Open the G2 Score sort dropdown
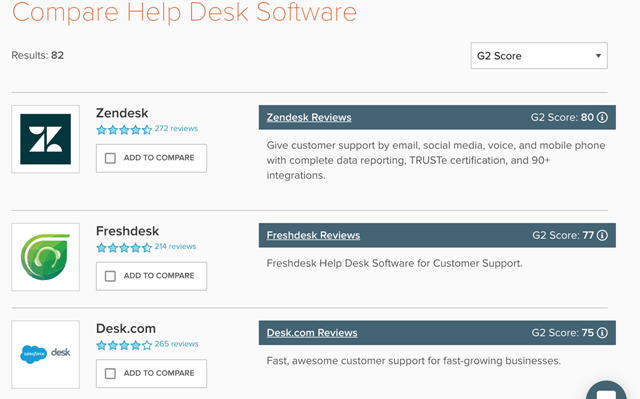 point(539,55)
